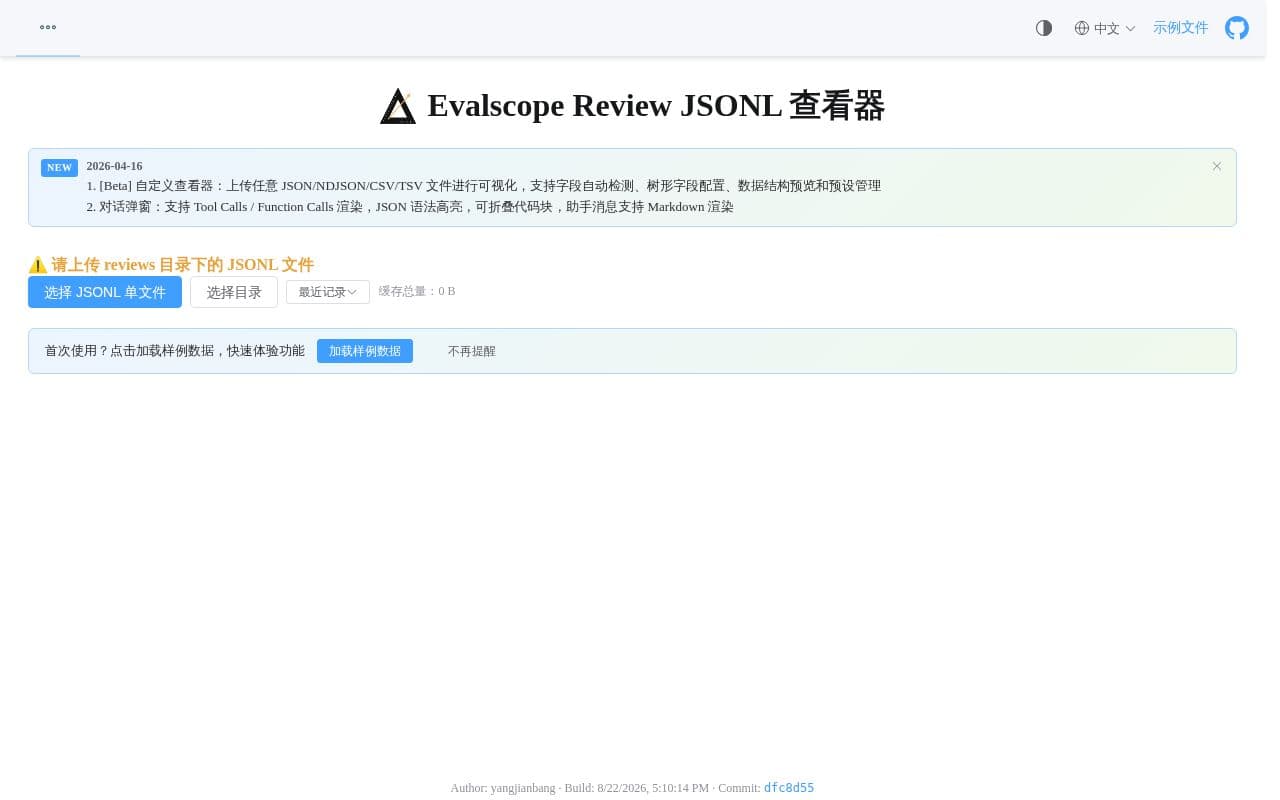Screen dimensions: 1280x800
Task: Open the 示例文件 link
Action: tap(1180, 28)
